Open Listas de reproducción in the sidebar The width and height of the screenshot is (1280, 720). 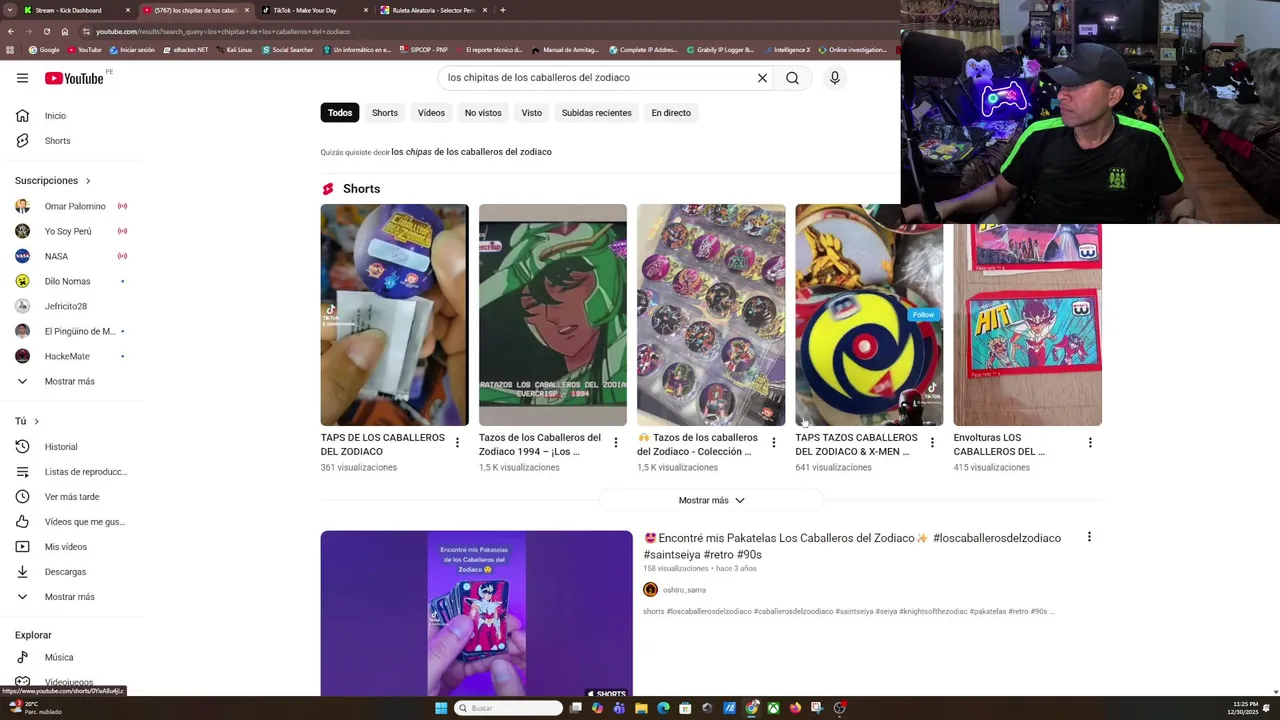tap(70, 472)
